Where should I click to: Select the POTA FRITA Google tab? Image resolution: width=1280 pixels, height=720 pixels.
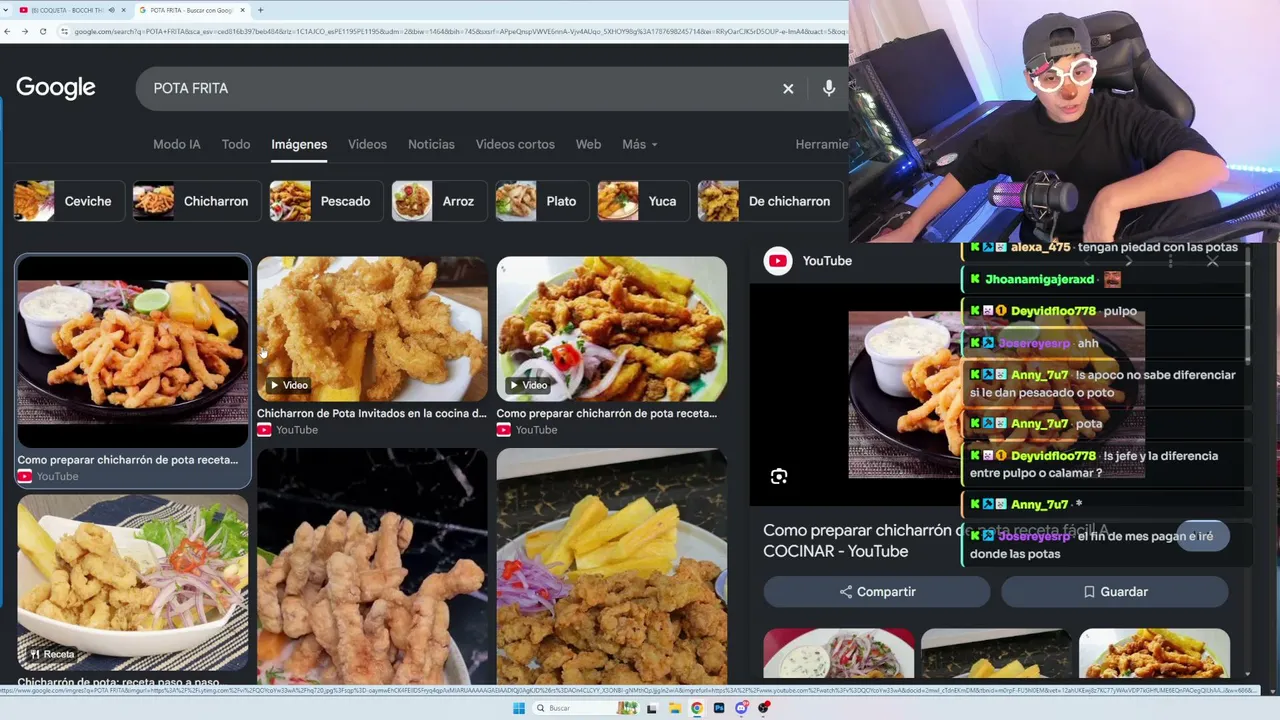[x=192, y=10]
